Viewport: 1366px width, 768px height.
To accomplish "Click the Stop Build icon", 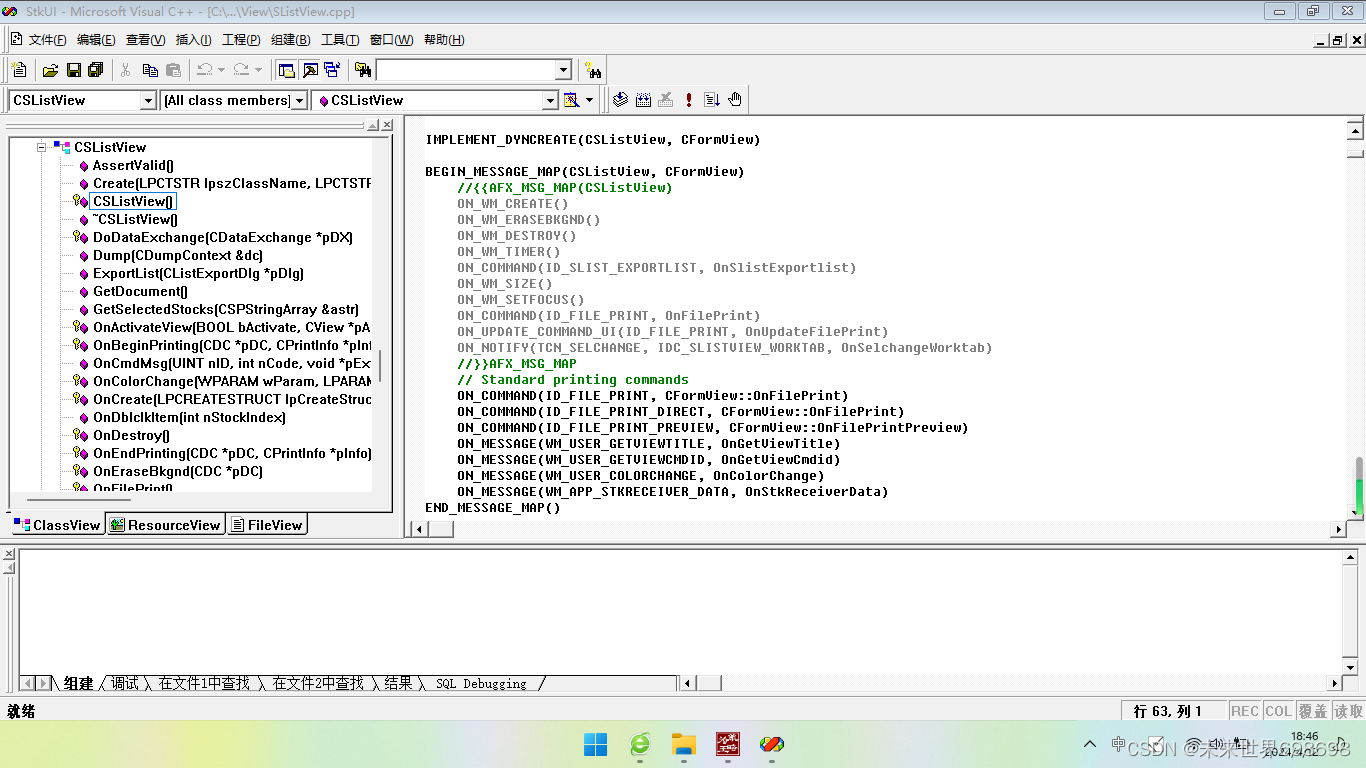I will click(x=666, y=100).
